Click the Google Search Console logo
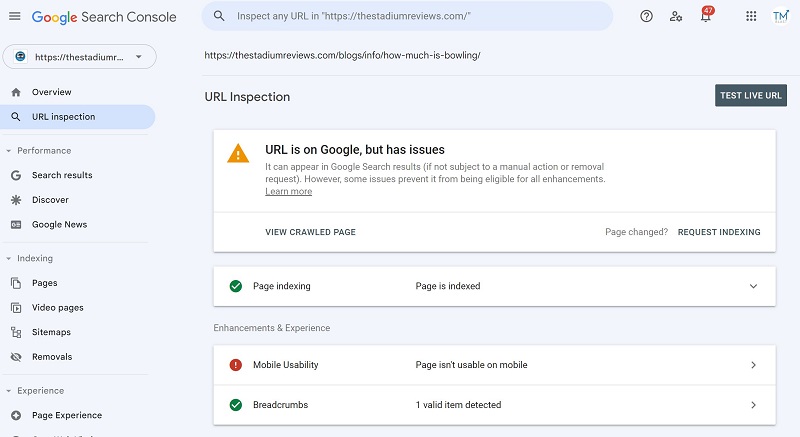800x437 pixels. pos(104,17)
